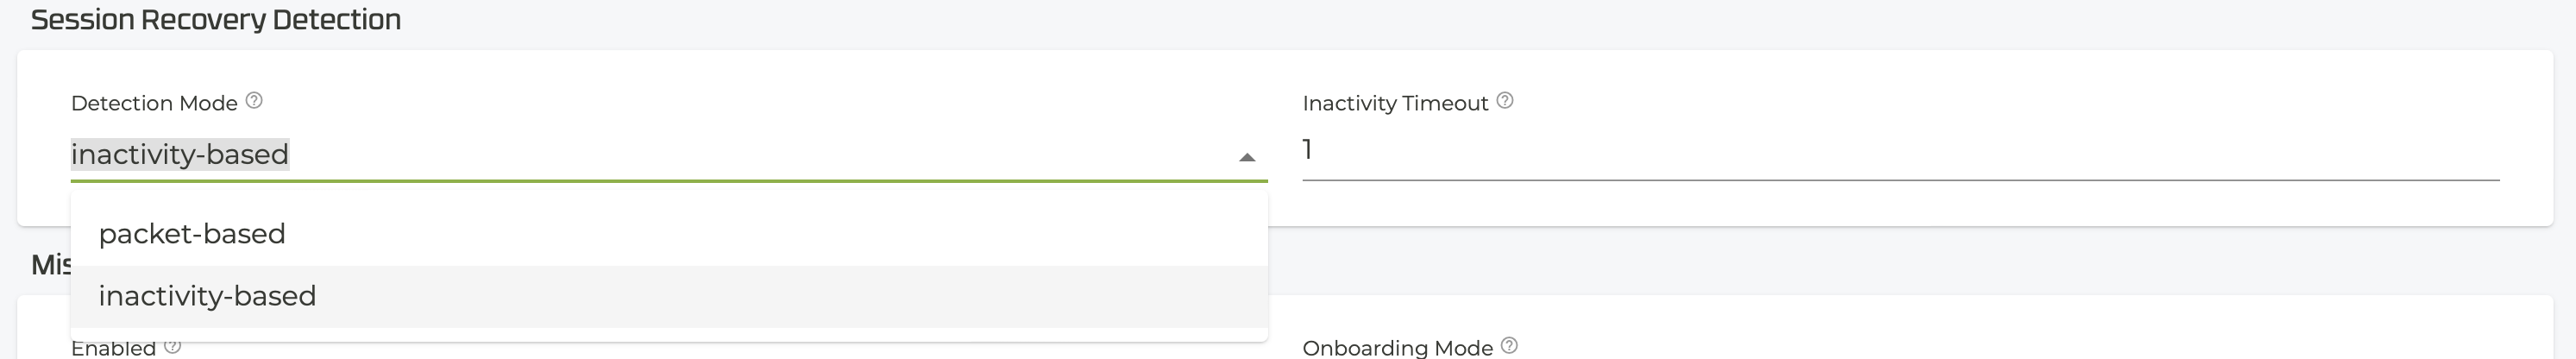Click blank card area below Inactivity Timeout field
Viewport: 2576px width, 359px height.
pos(1900,205)
